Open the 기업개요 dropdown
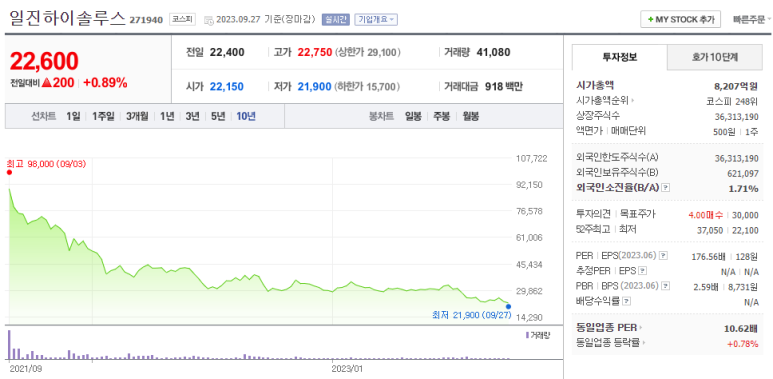This screenshot has height=379, width=773. point(376,19)
